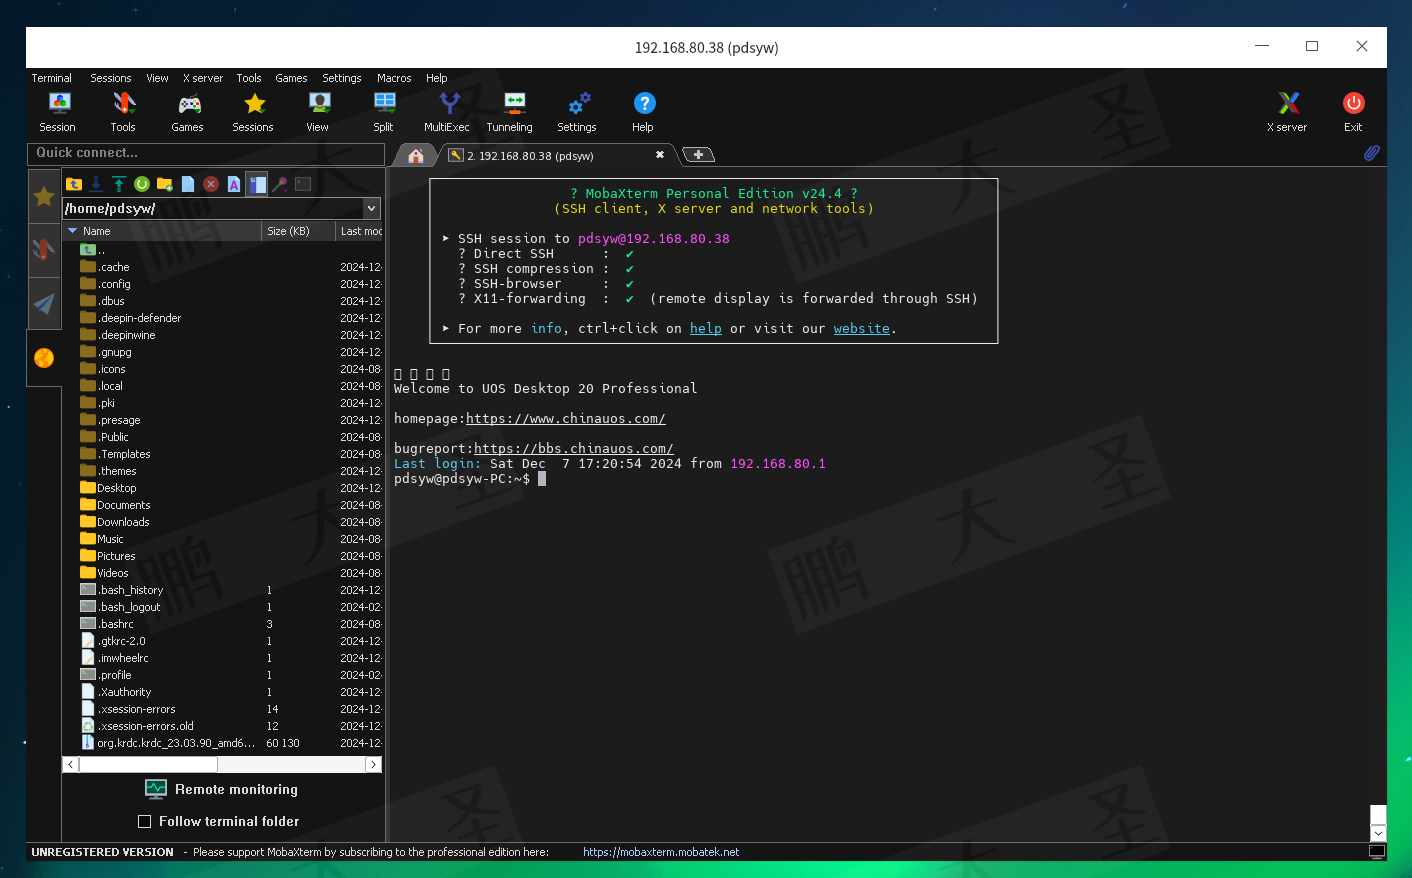Image resolution: width=1412 pixels, height=878 pixels.
Task: Open the Macros paper-plane sidebar tab
Action: pos(44,303)
